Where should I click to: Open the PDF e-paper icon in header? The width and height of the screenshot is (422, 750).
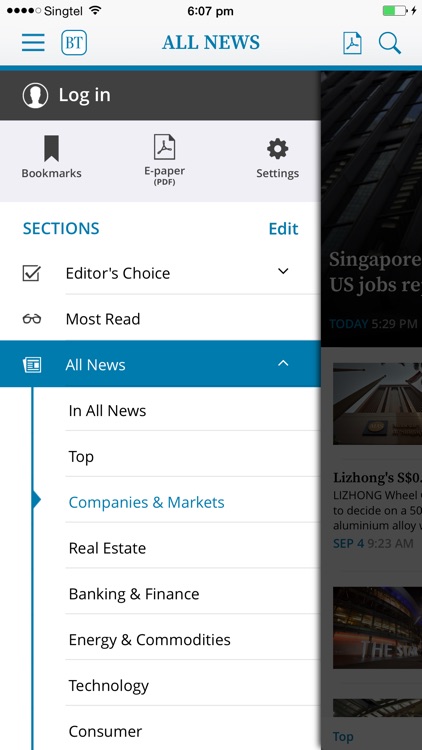tap(353, 43)
